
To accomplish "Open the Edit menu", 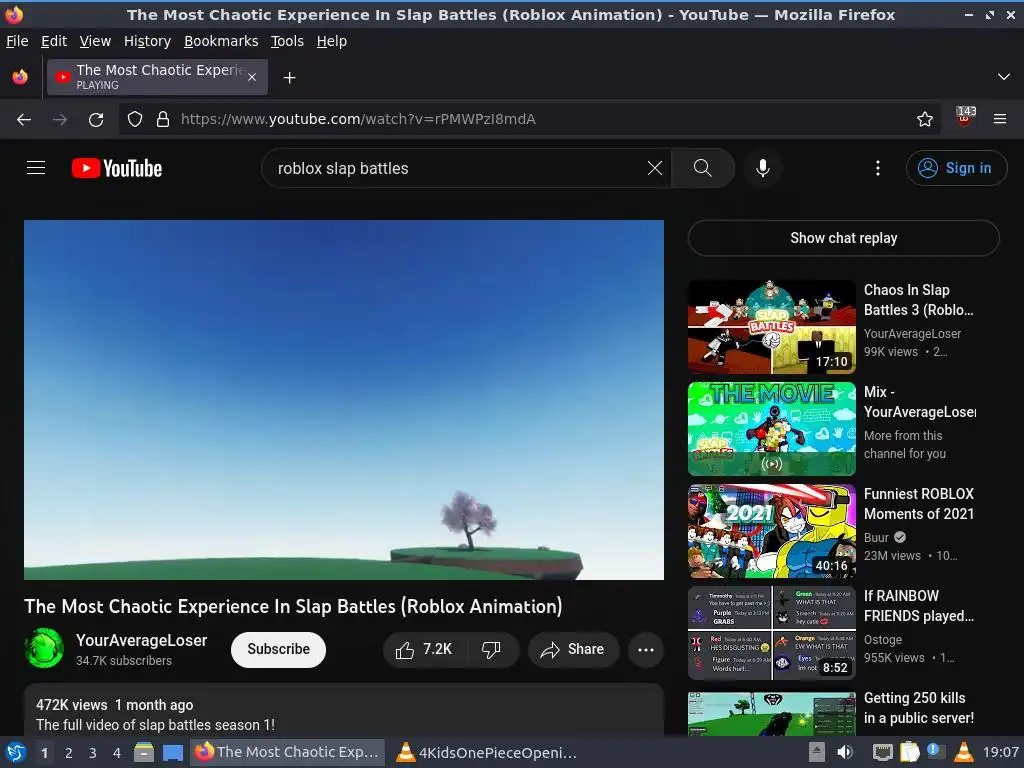I will click(x=54, y=41).
